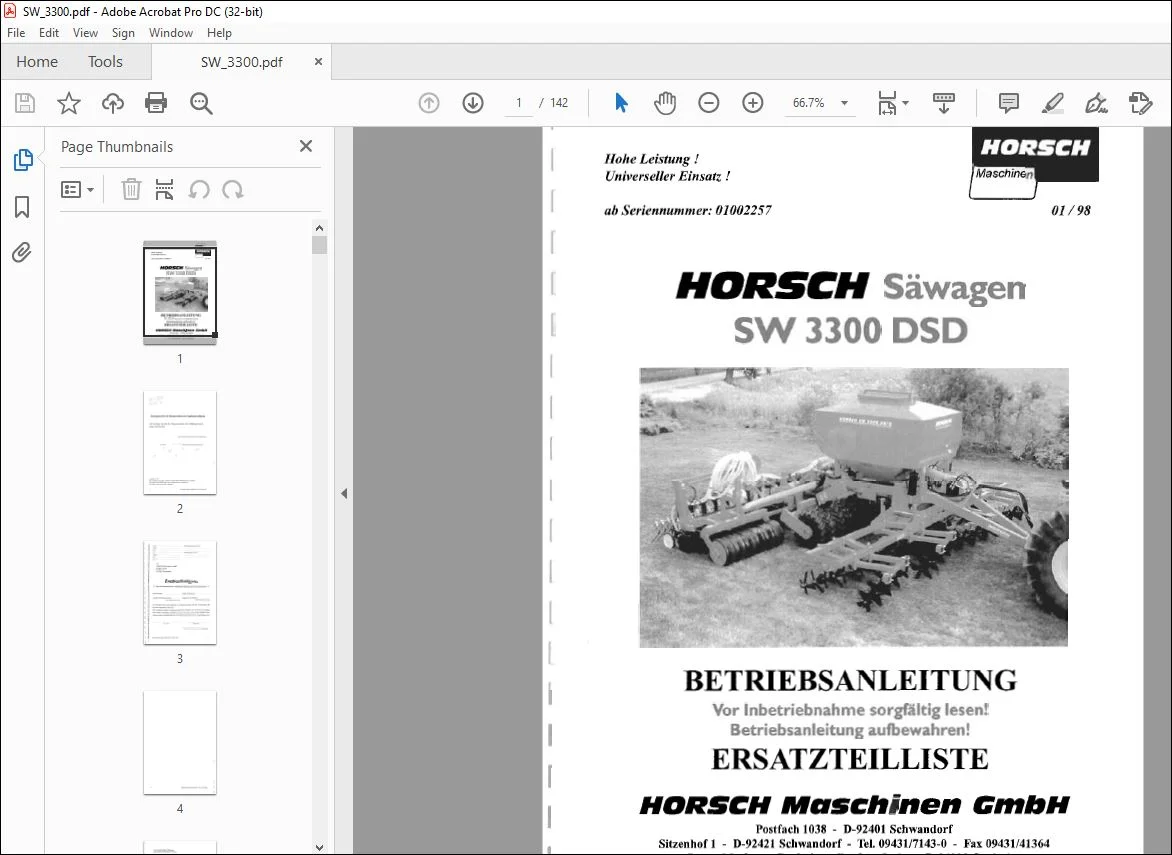Click the seed wagon photo in document

click(854, 507)
